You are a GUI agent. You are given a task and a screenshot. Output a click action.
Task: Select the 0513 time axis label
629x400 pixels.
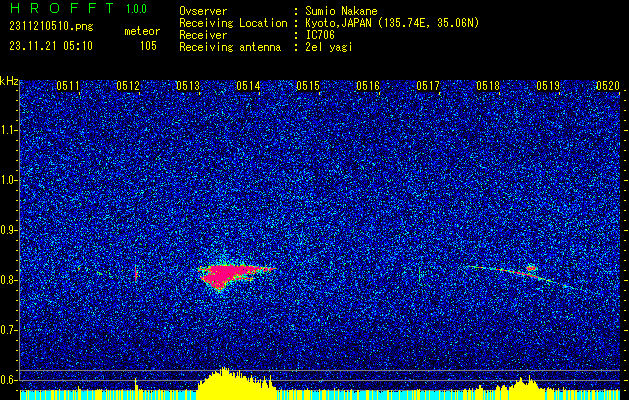tap(188, 86)
